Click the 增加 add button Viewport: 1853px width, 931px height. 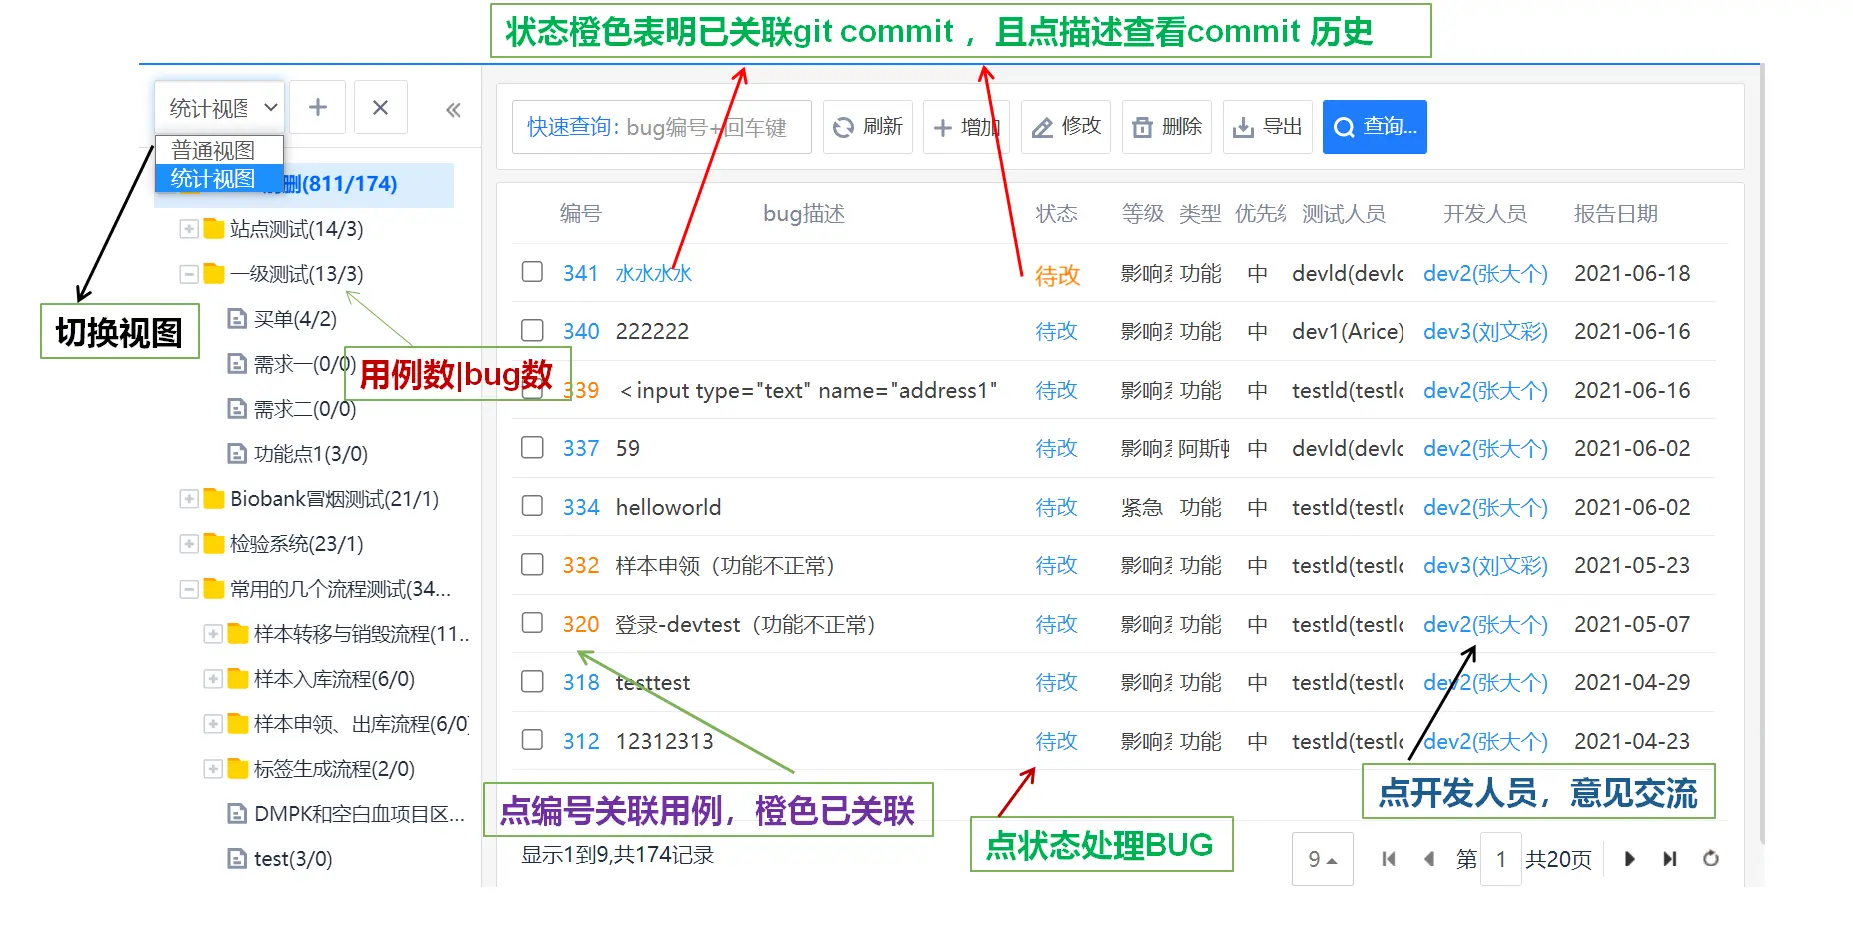click(966, 127)
